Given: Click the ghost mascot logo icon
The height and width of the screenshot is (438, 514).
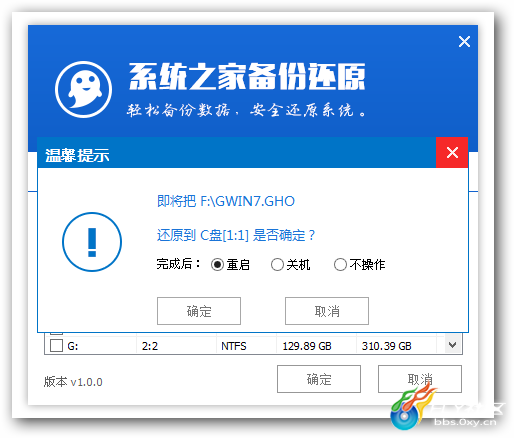Looking at the screenshot, I should point(83,89).
